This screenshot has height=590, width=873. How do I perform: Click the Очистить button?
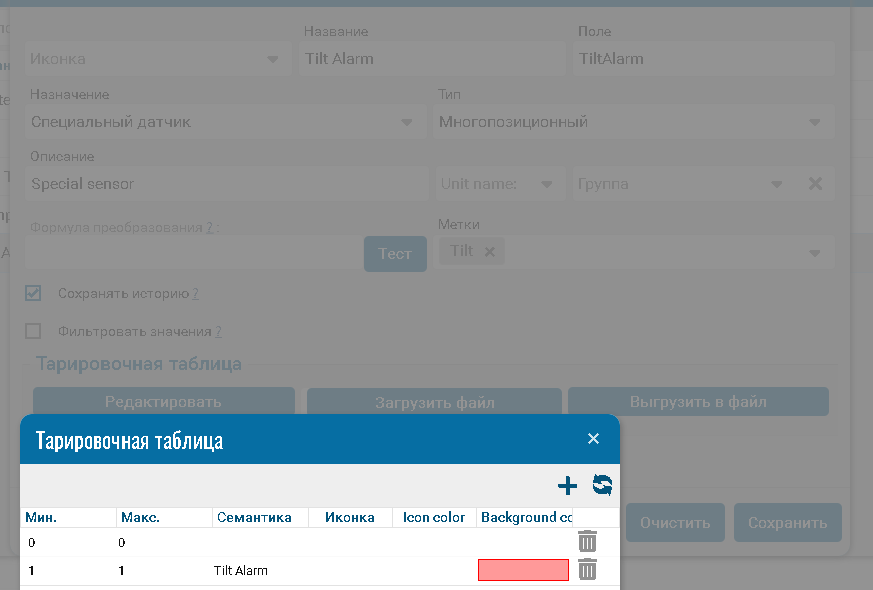tap(675, 522)
